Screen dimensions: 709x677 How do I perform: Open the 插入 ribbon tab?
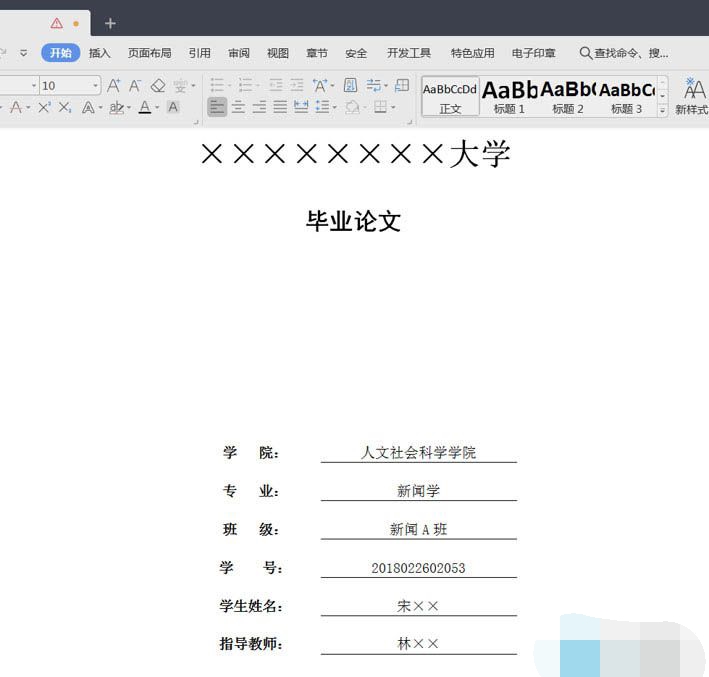coord(100,53)
